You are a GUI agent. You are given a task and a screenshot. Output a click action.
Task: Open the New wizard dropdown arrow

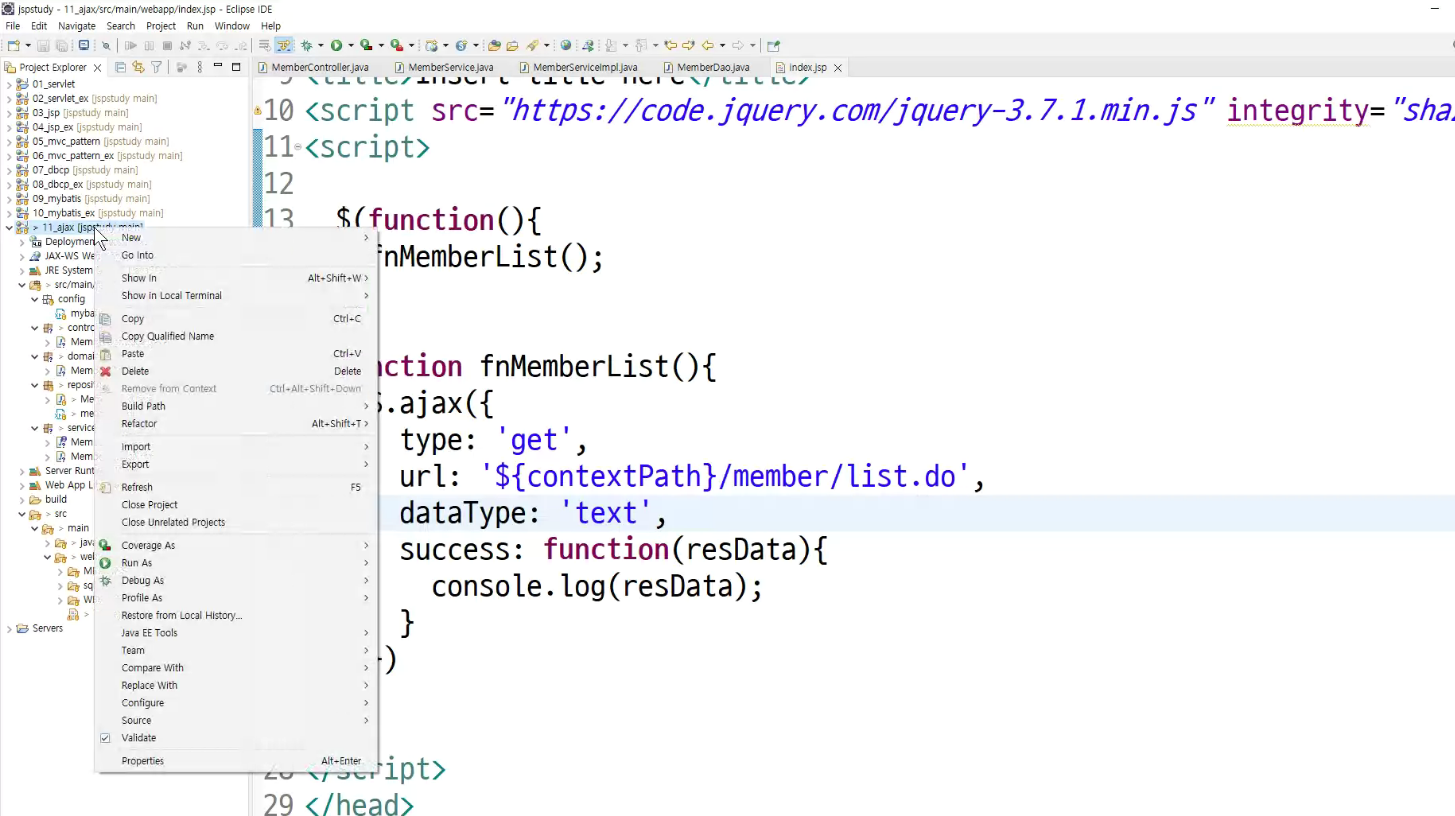point(27,45)
